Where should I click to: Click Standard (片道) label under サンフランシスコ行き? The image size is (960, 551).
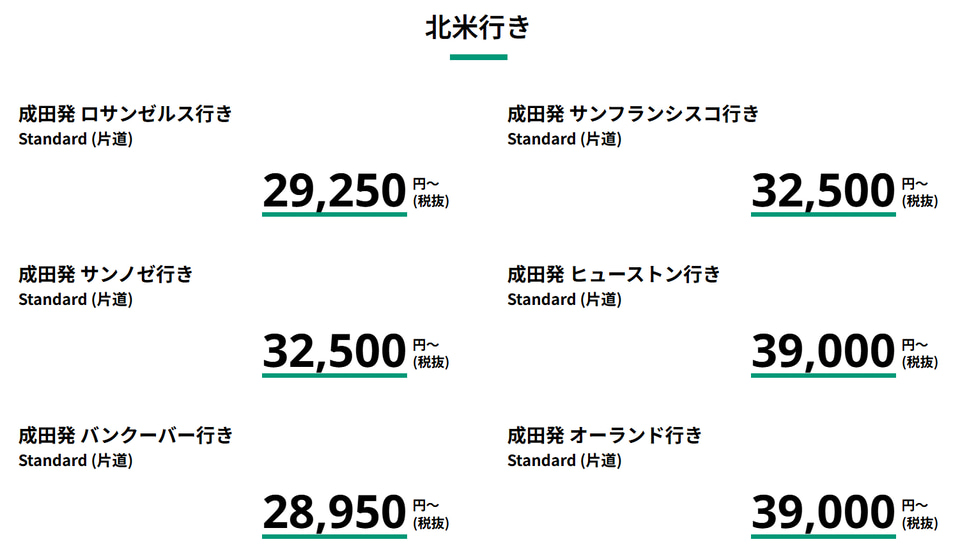(x=564, y=139)
